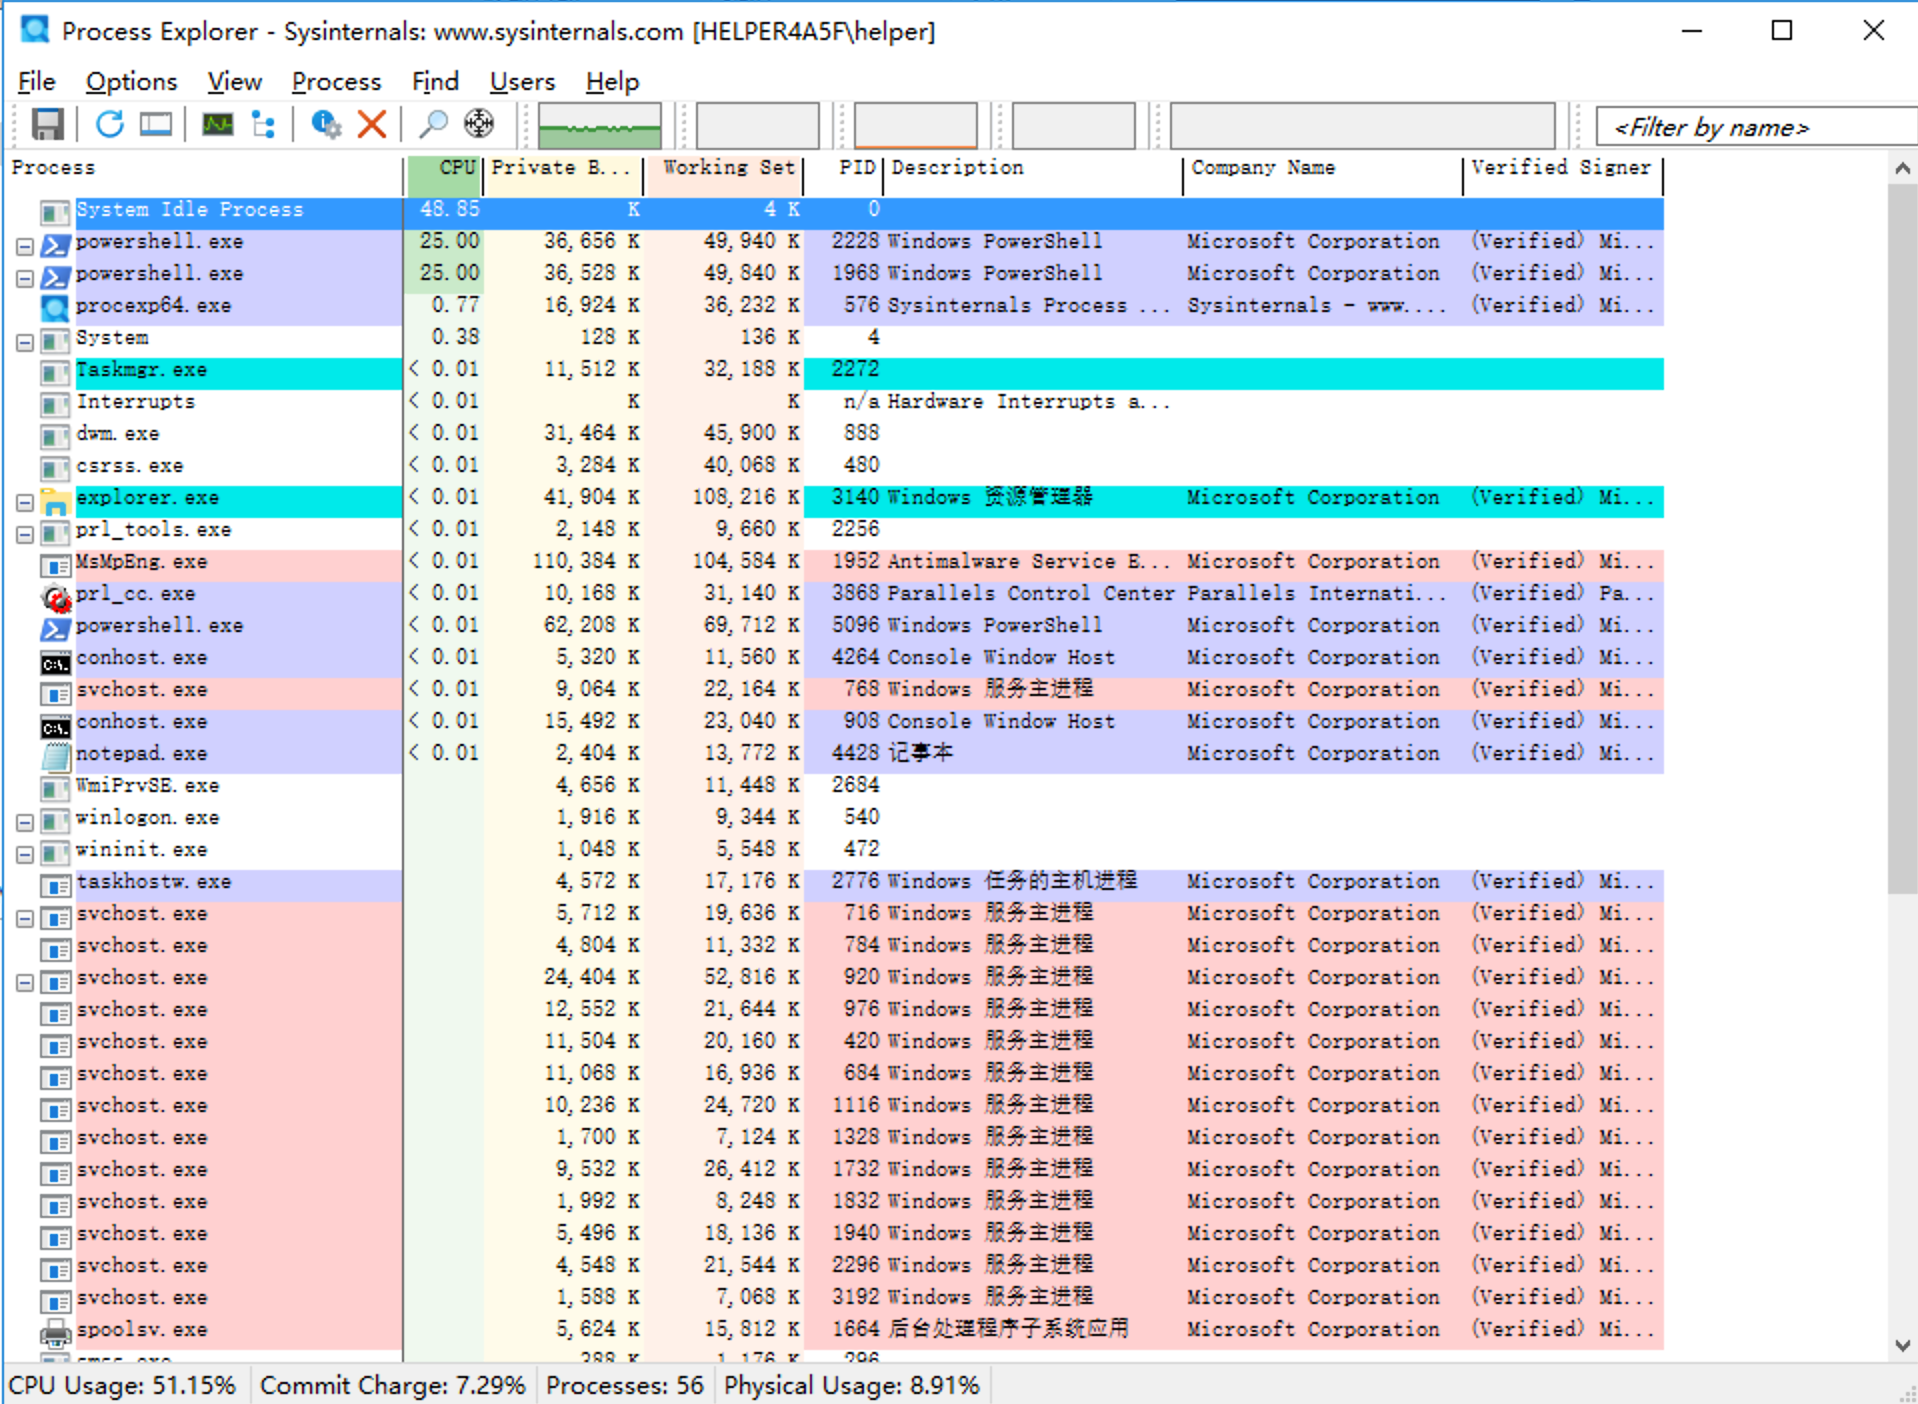Click the crosshair Find Window's Process icon
This screenshot has height=1404, width=1918.
(x=479, y=125)
